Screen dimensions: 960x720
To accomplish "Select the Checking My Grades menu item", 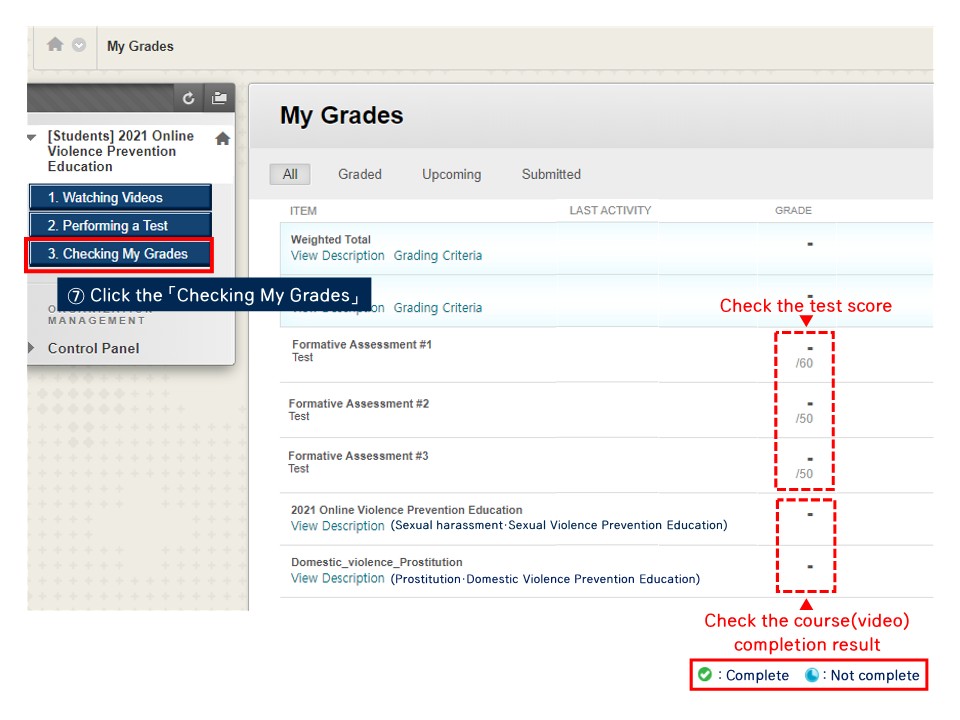I will coord(120,254).
